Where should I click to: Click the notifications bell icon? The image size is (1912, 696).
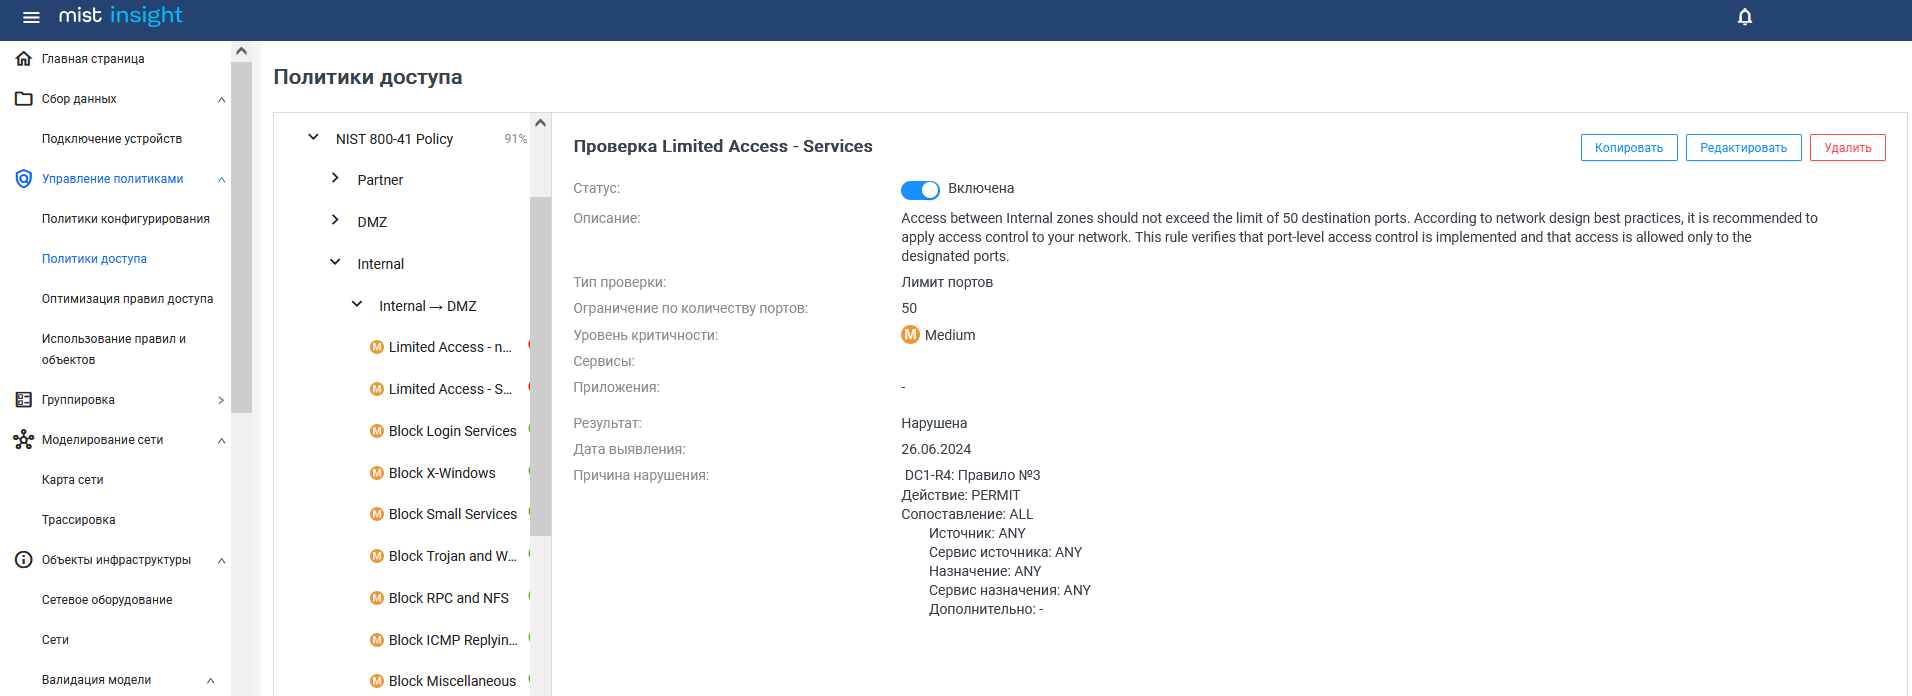(x=1745, y=17)
